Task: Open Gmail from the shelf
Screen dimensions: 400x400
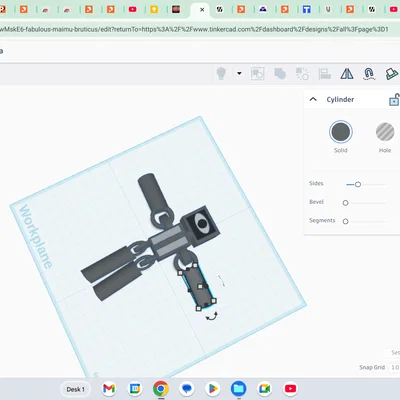Action: point(109,389)
